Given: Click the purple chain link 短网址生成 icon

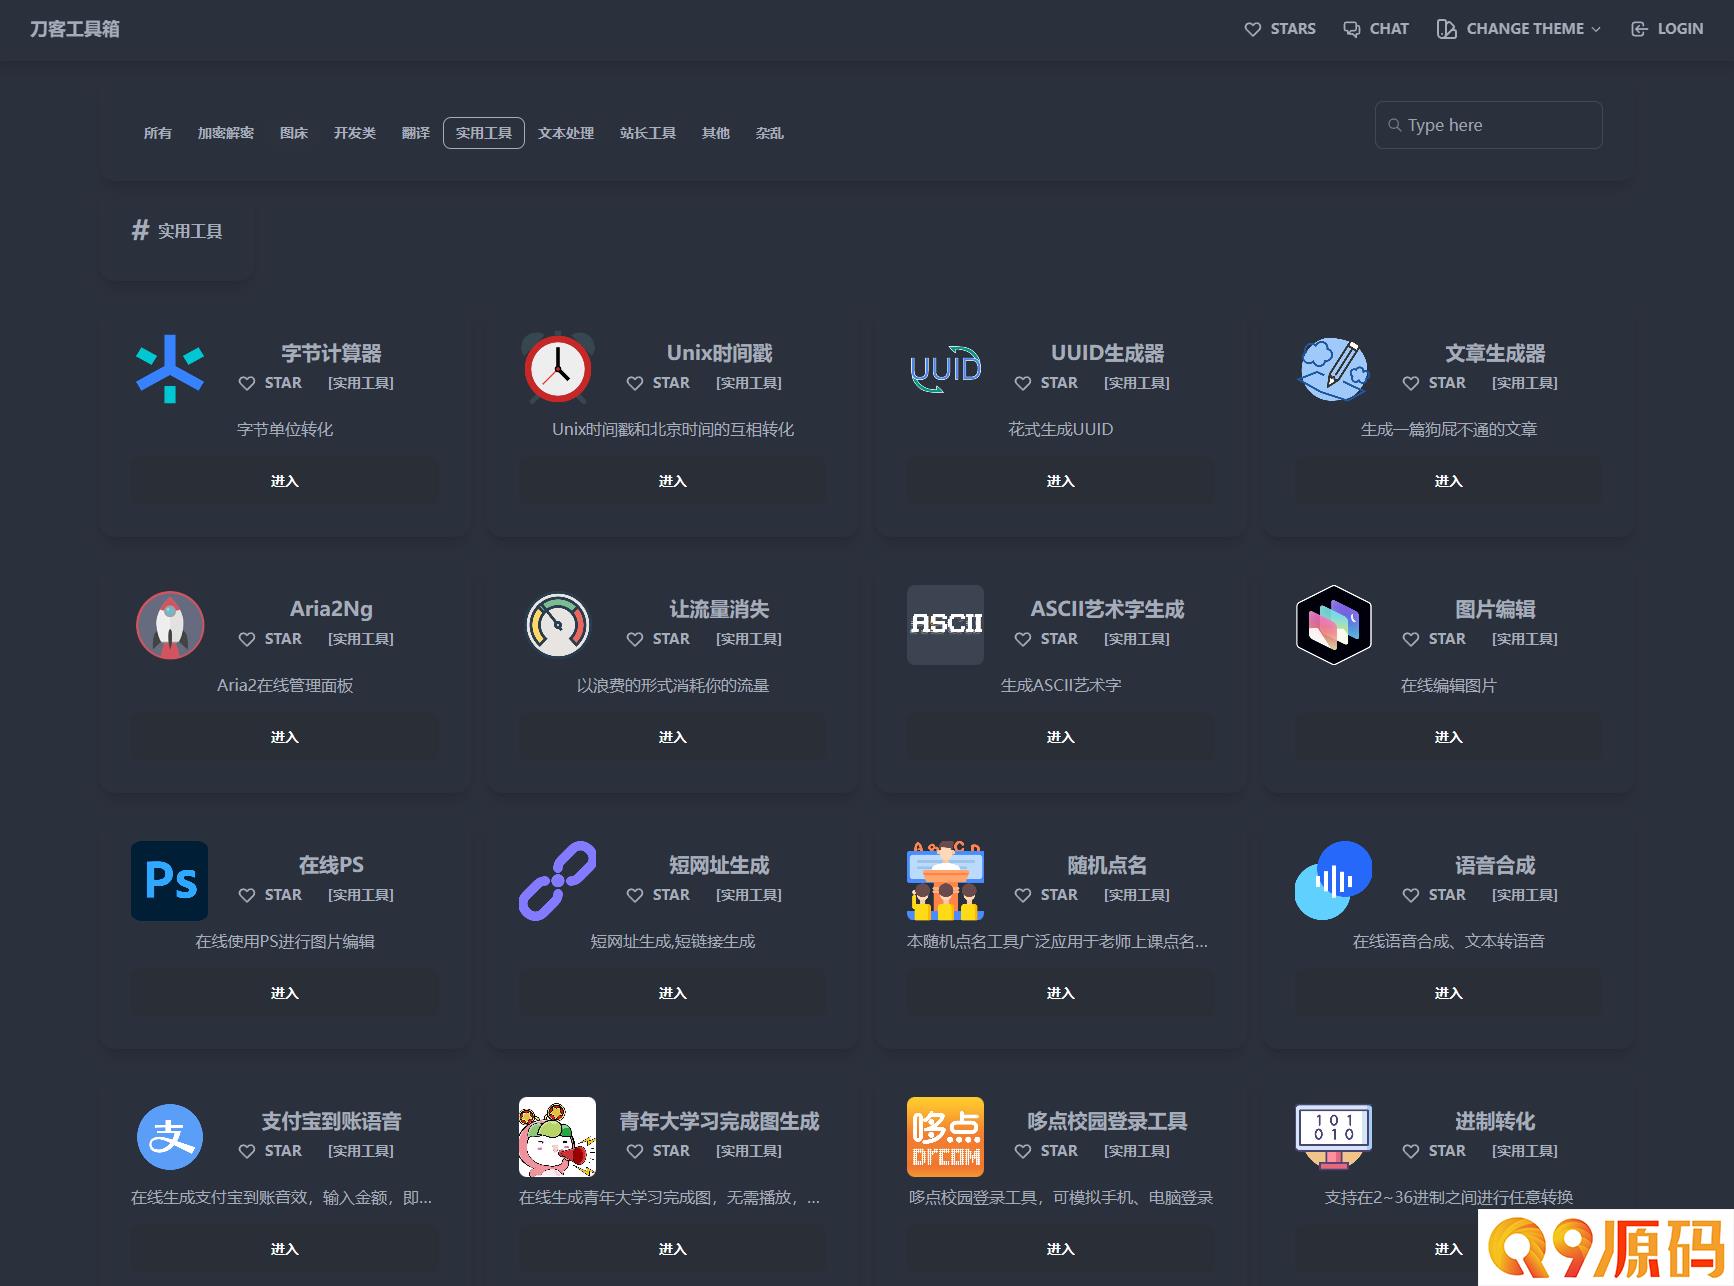Looking at the screenshot, I should (x=558, y=881).
